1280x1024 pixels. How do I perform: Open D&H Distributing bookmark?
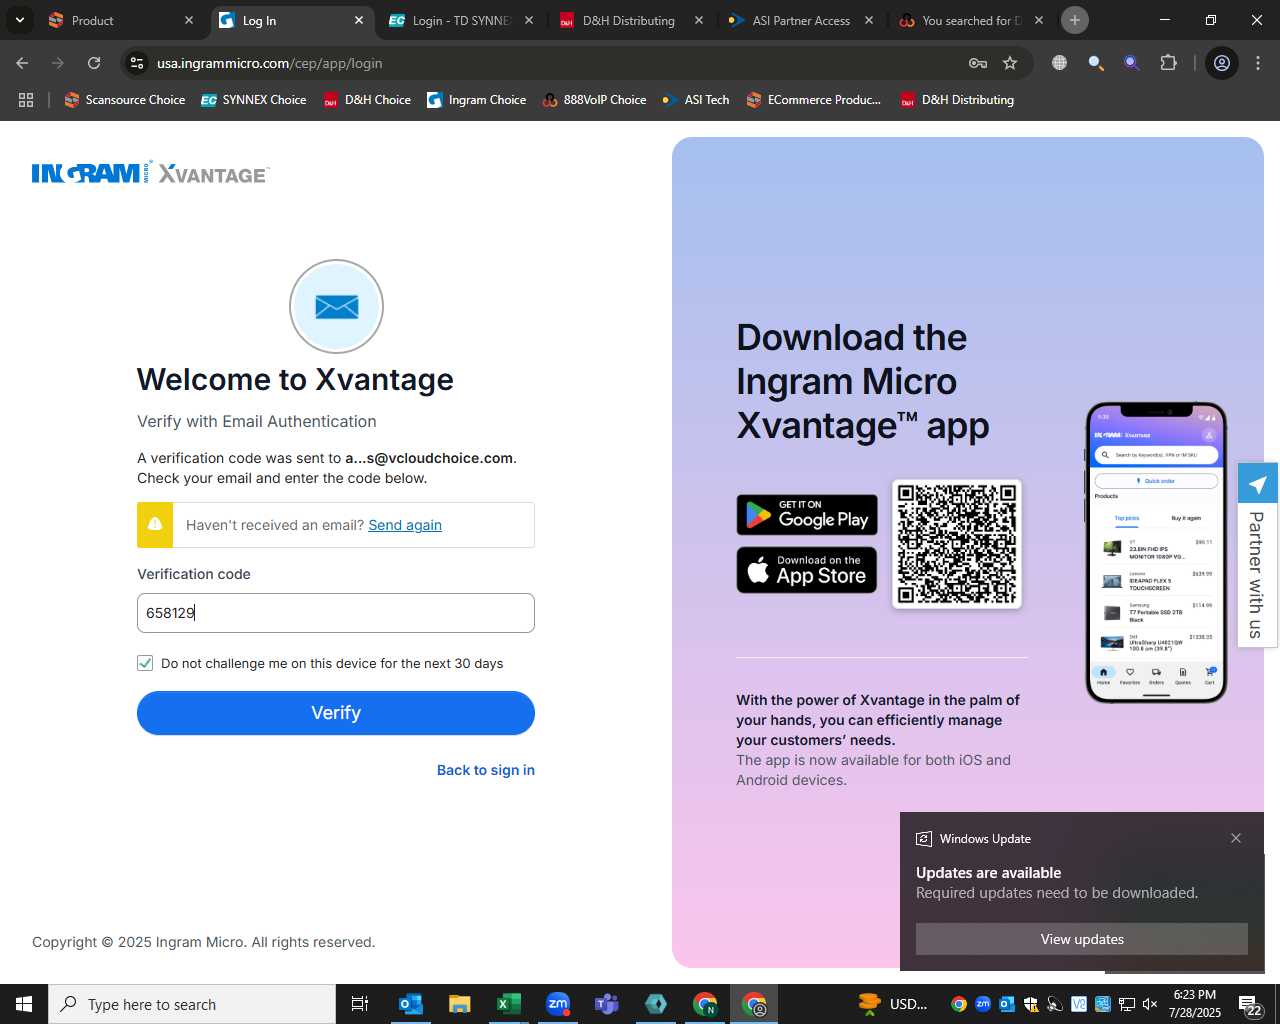coord(957,100)
